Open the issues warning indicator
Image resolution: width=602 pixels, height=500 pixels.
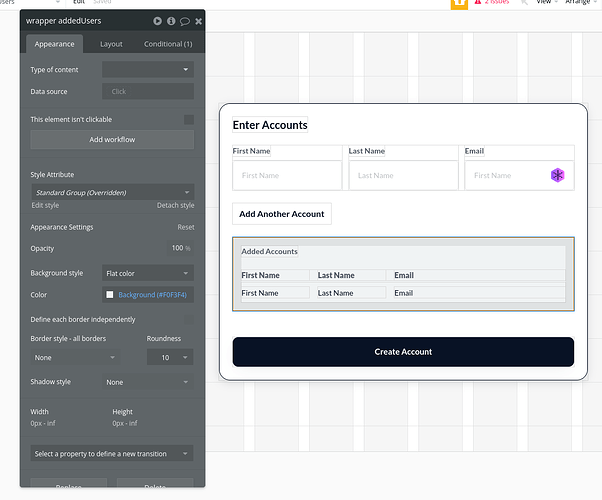[492, 2]
